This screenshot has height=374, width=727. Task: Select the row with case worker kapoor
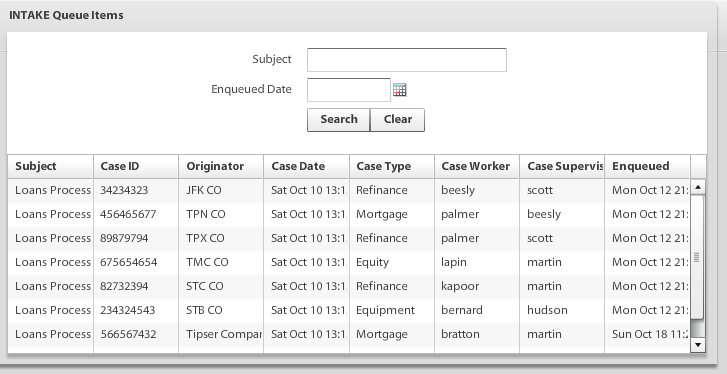point(349,286)
